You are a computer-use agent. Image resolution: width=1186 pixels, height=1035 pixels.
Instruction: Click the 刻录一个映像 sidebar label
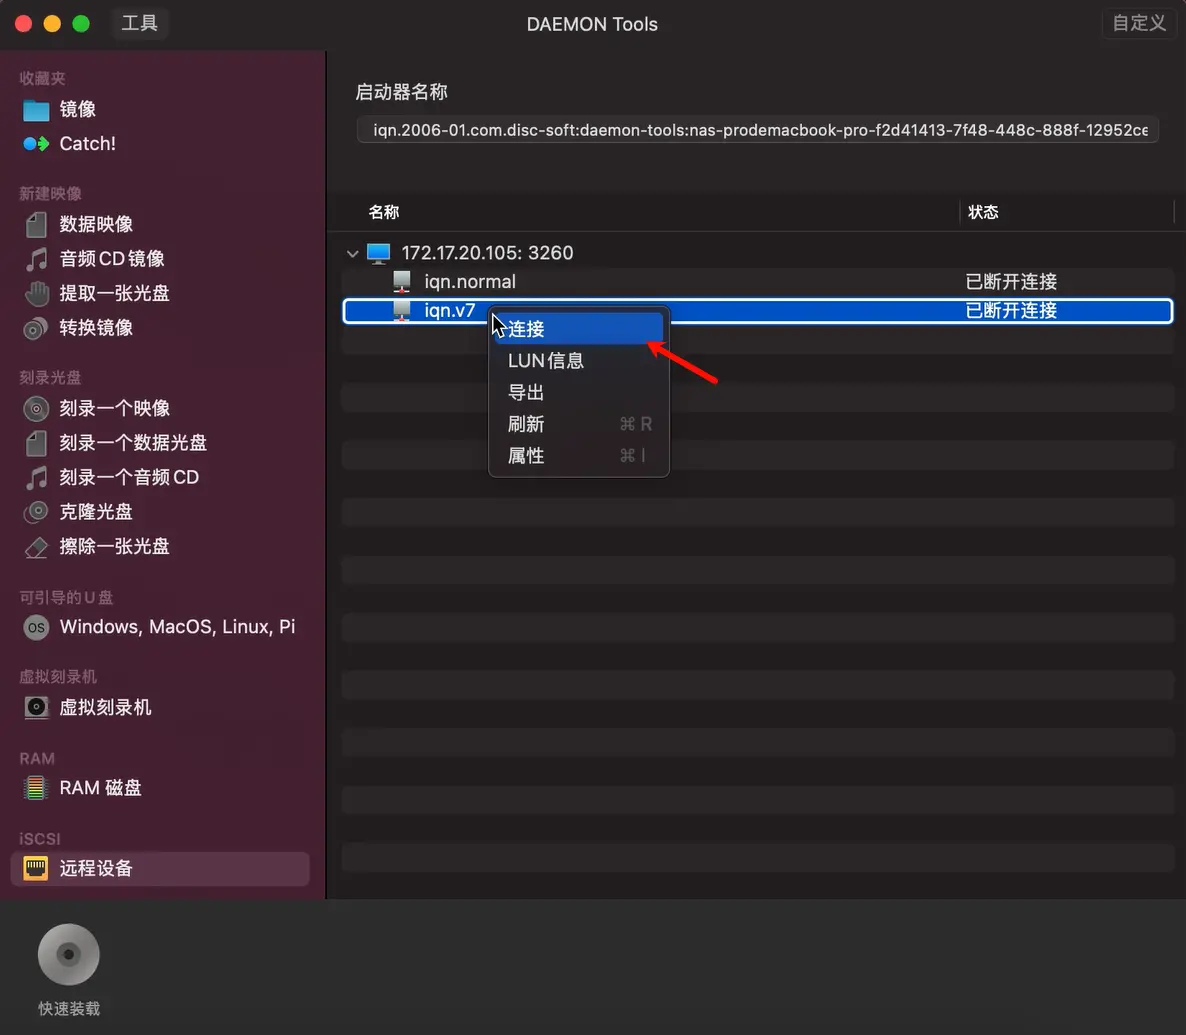[x=114, y=409]
